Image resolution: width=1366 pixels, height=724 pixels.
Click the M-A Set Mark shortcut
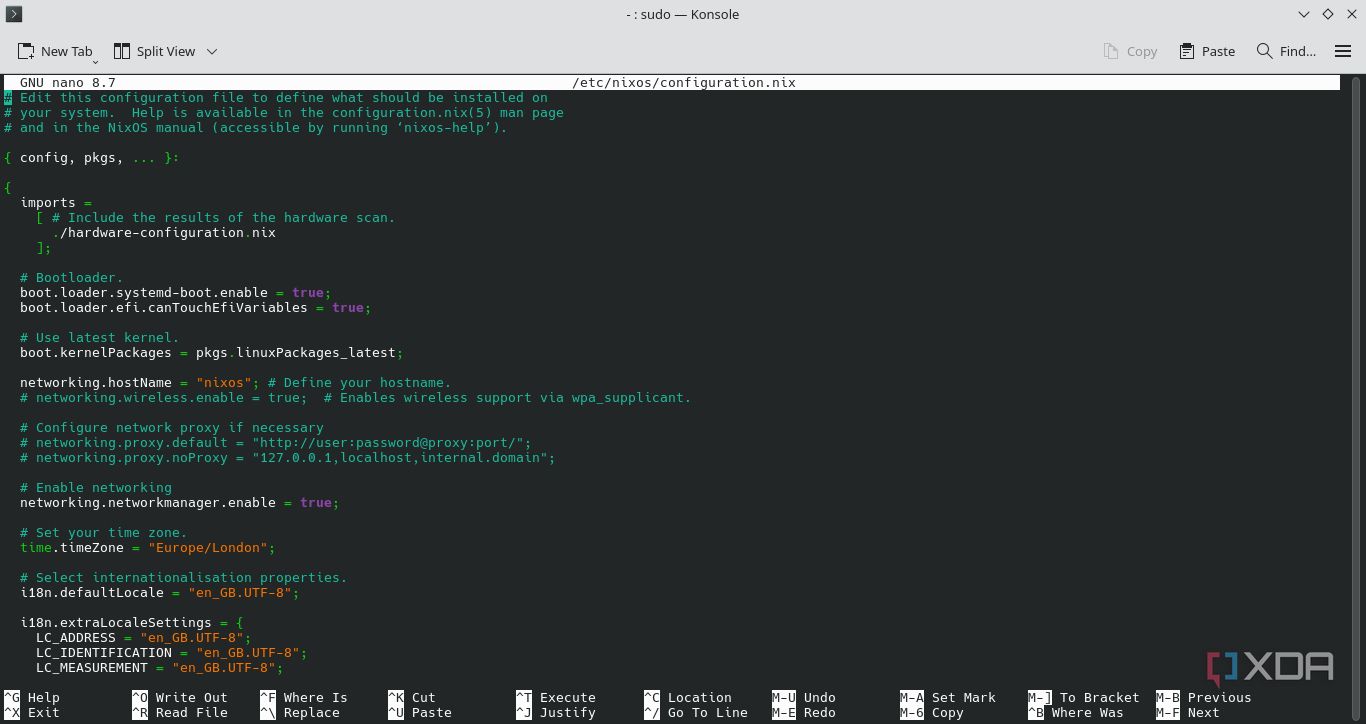(948, 698)
